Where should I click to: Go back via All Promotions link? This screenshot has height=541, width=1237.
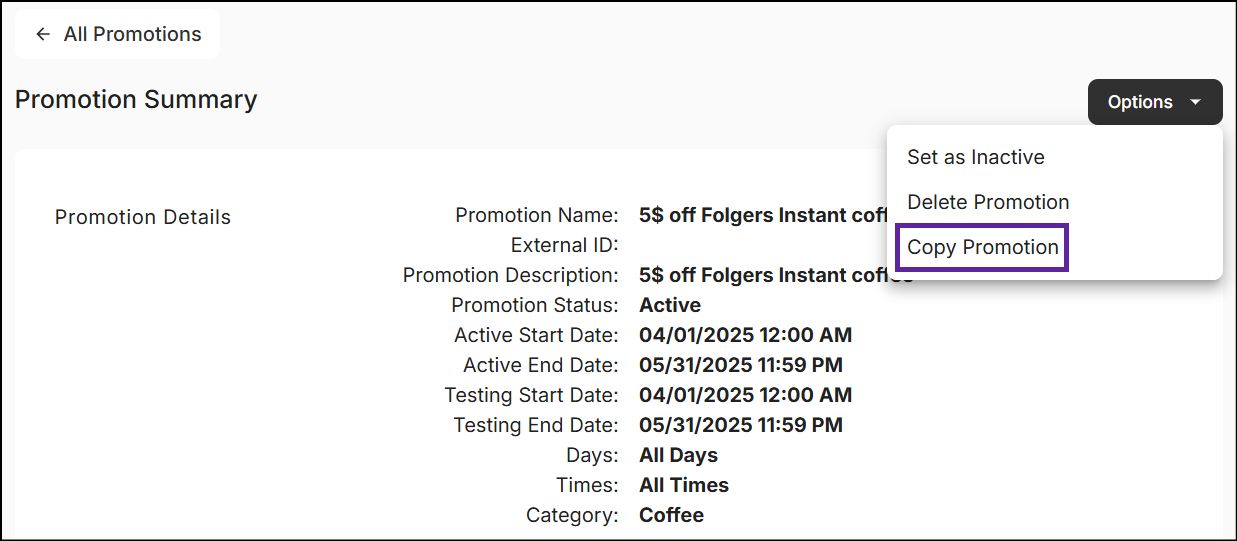(x=132, y=34)
